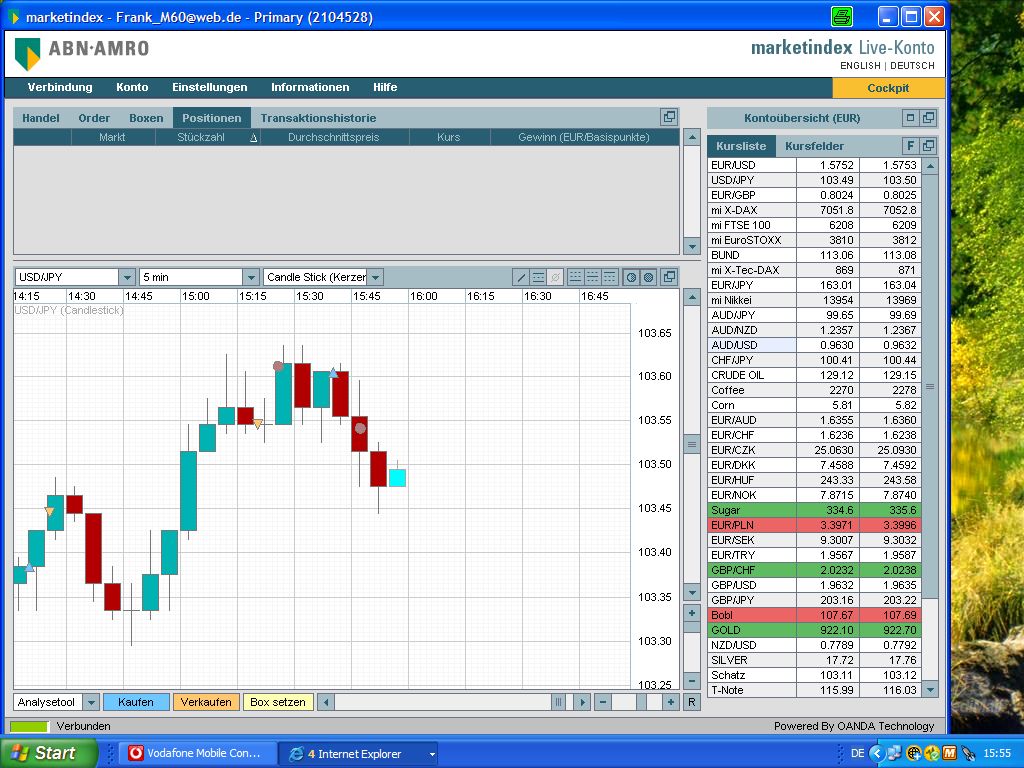Click the horizontal zoom slider handle

tap(641, 702)
